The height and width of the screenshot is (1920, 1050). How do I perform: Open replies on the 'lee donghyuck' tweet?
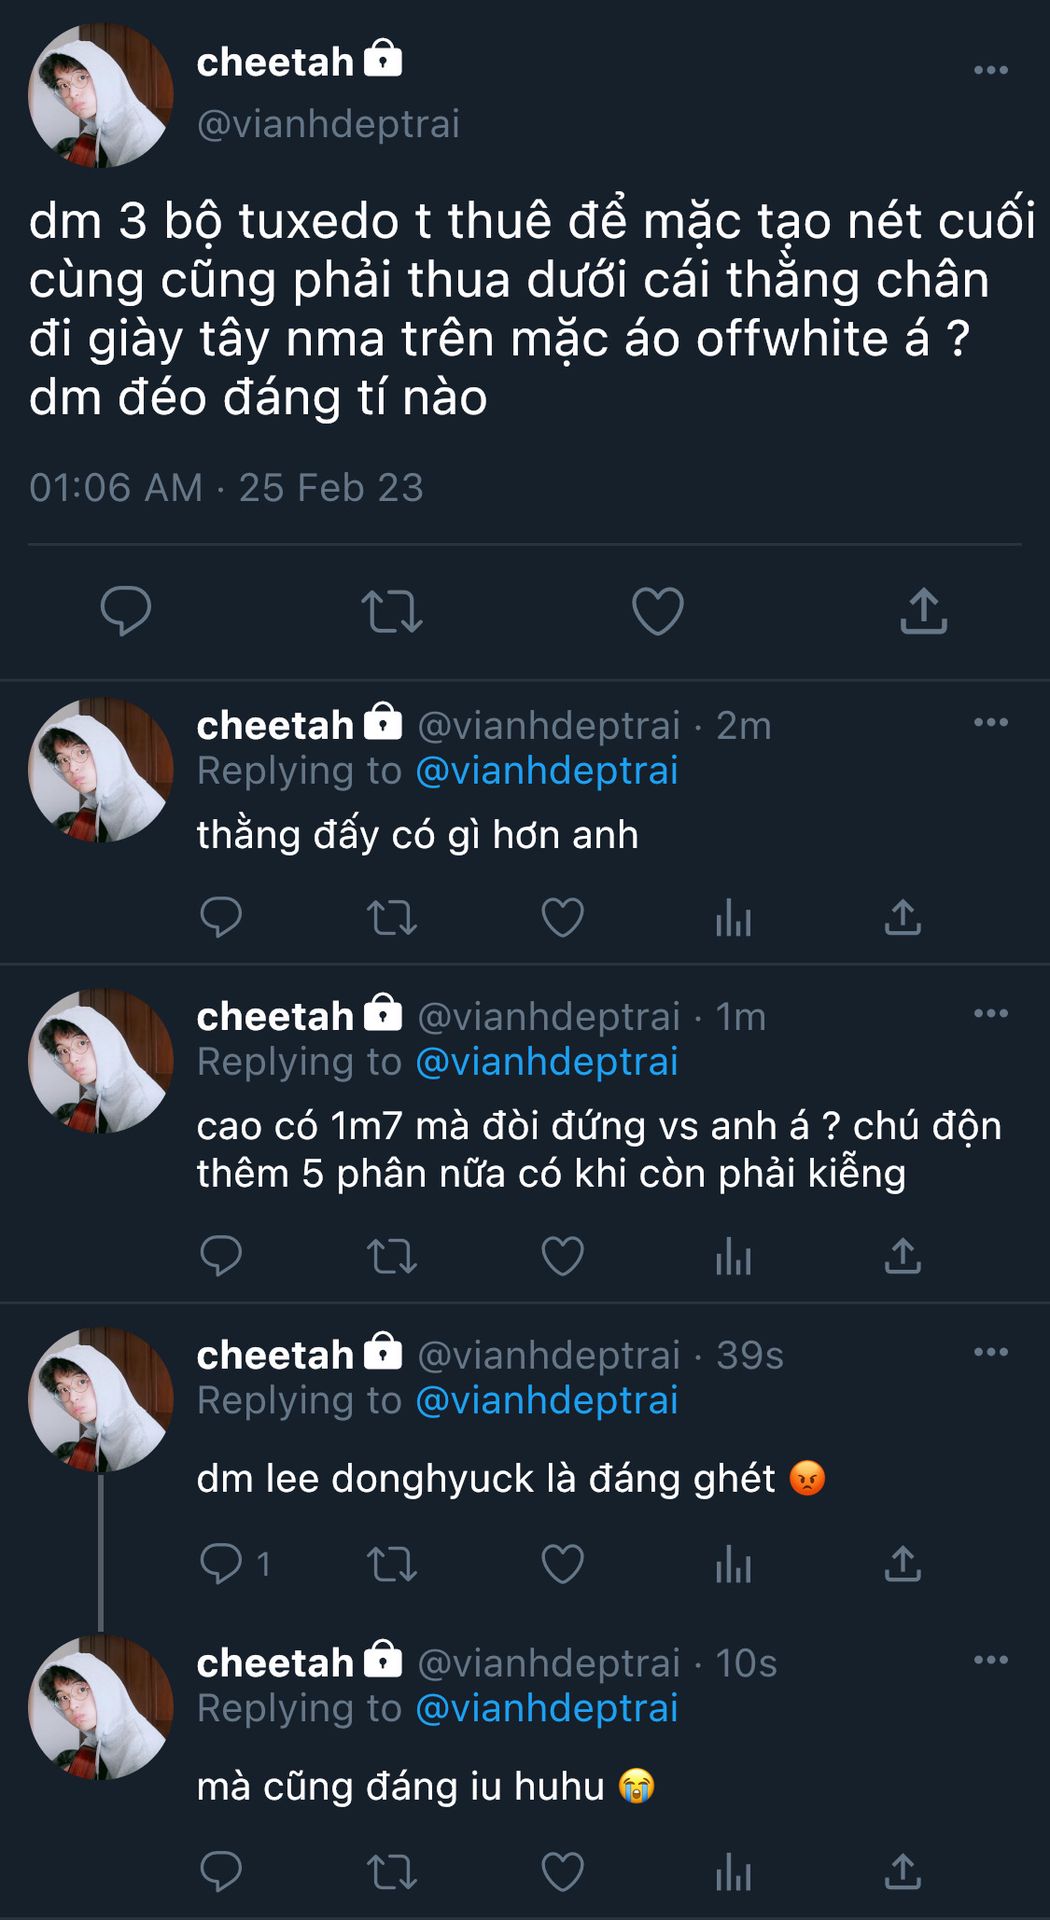[222, 1563]
